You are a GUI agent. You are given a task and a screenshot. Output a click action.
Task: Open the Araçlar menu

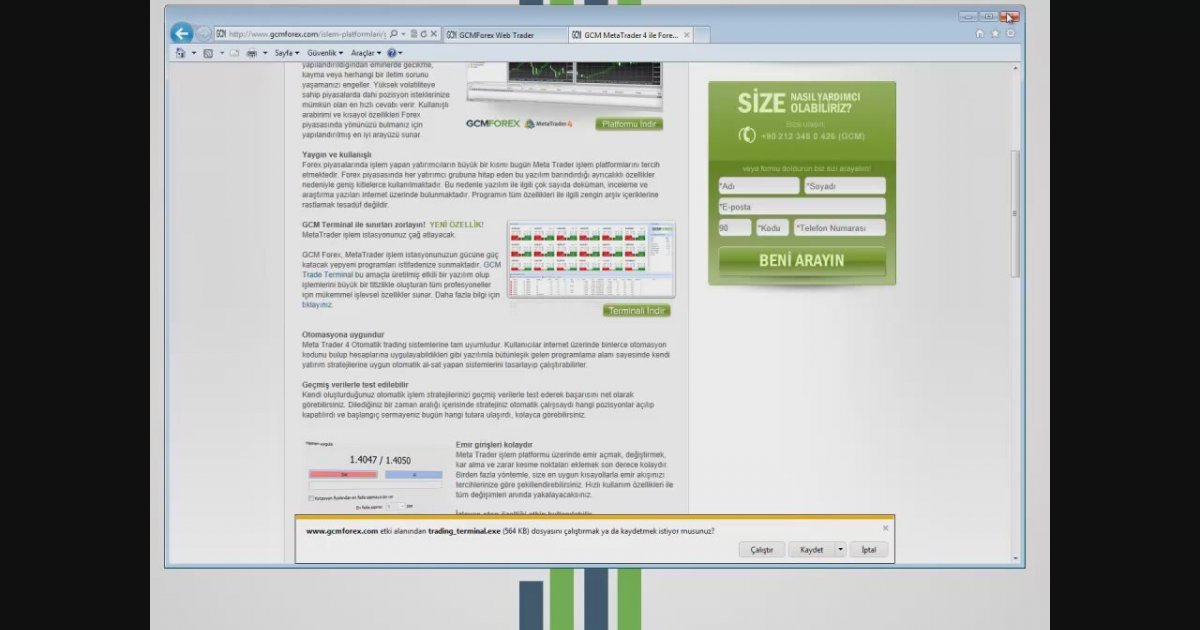tap(366, 53)
